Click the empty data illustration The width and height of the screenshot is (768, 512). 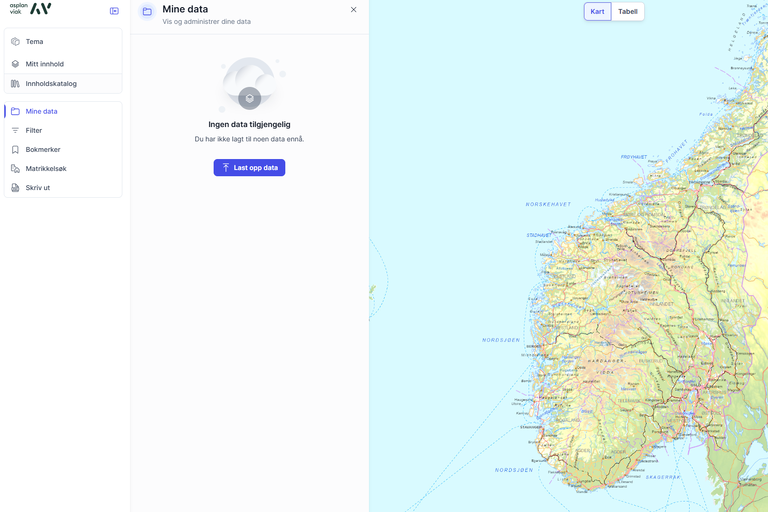[249, 86]
